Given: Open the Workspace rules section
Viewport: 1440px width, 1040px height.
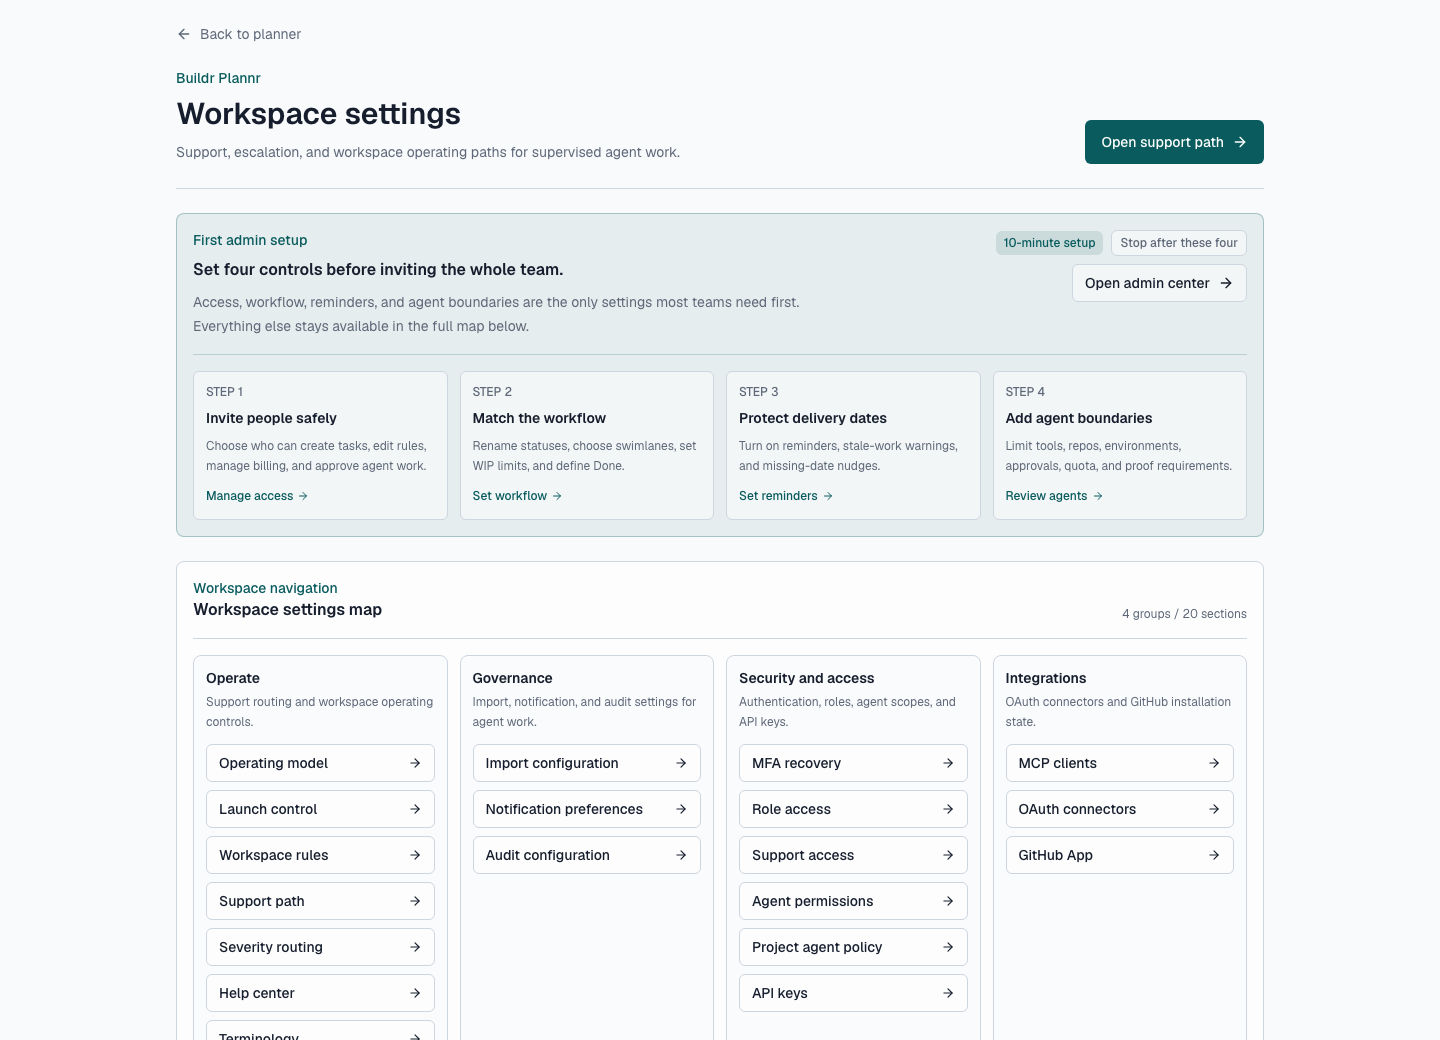Looking at the screenshot, I should (320, 855).
